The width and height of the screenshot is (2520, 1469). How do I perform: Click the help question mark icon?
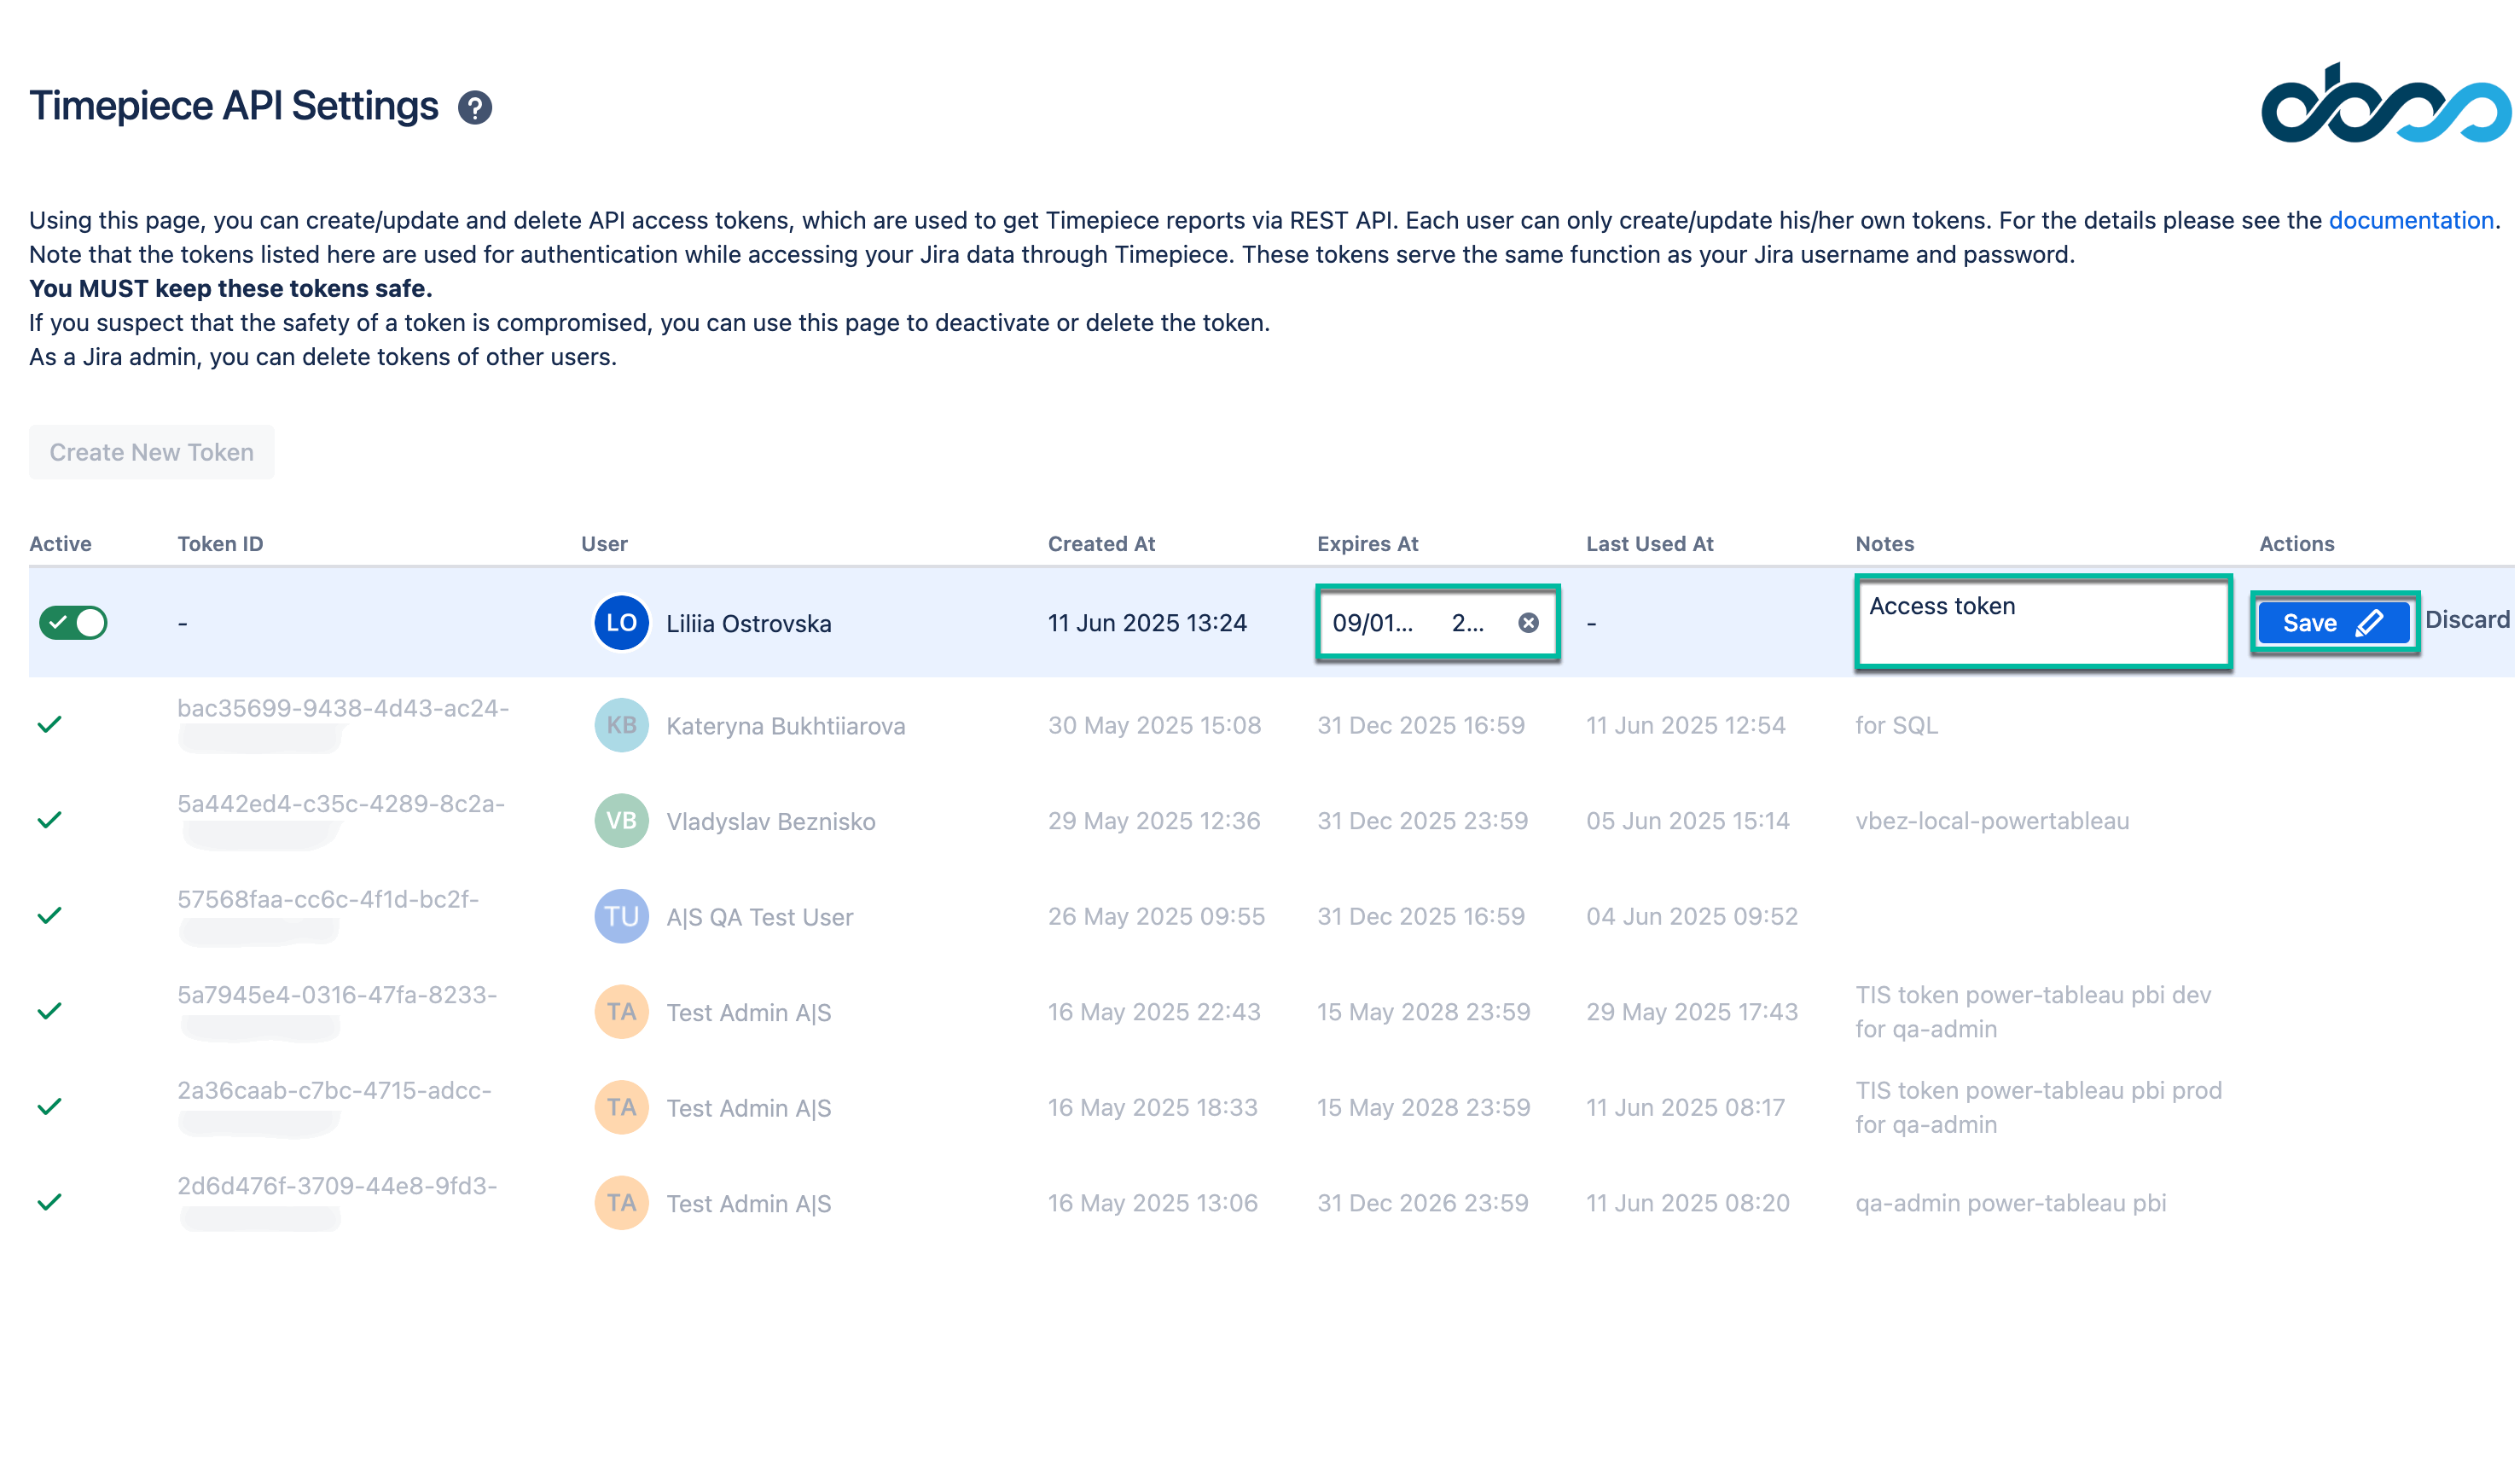click(x=474, y=107)
